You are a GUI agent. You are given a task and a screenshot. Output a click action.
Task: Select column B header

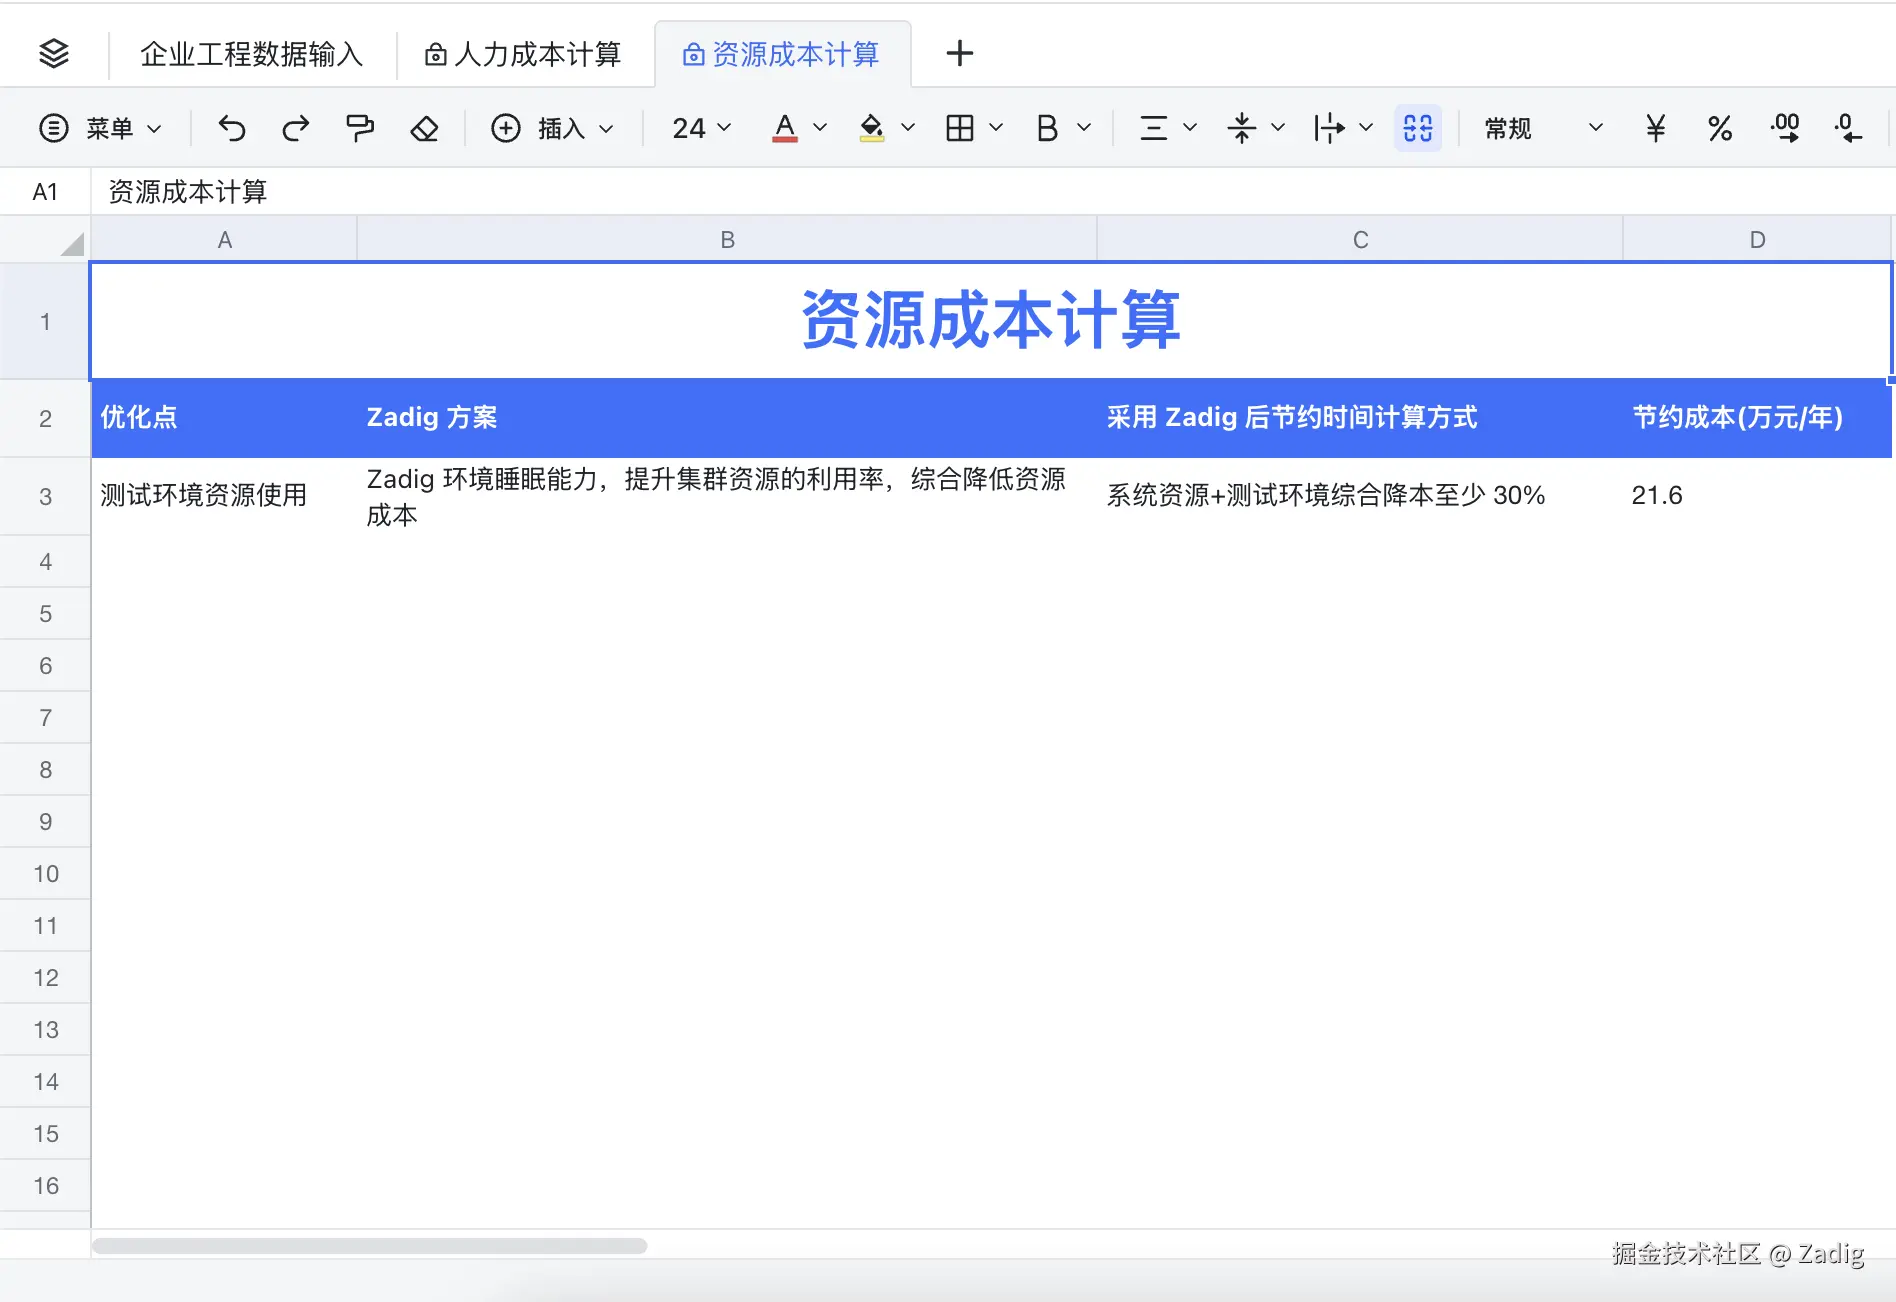pos(727,240)
